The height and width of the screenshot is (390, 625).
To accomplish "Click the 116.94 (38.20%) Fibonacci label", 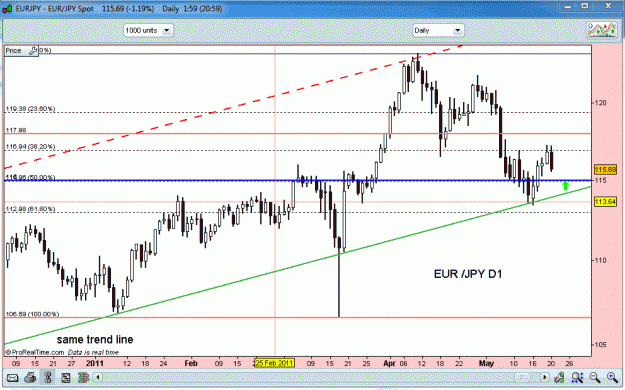I will (x=30, y=147).
